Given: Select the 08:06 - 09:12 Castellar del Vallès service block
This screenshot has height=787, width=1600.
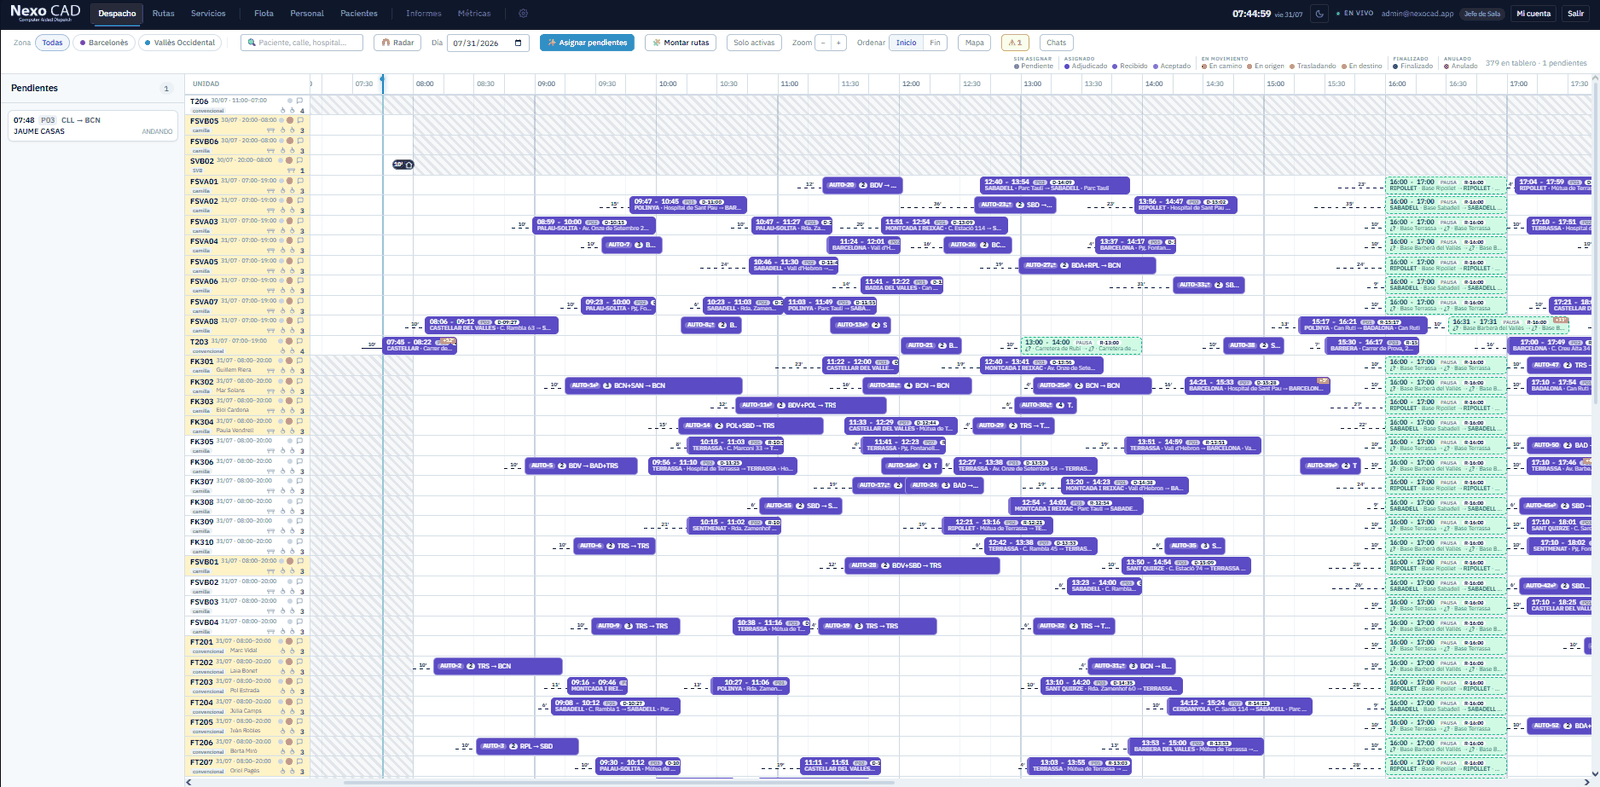Looking at the screenshot, I should pyautogui.click(x=491, y=325).
